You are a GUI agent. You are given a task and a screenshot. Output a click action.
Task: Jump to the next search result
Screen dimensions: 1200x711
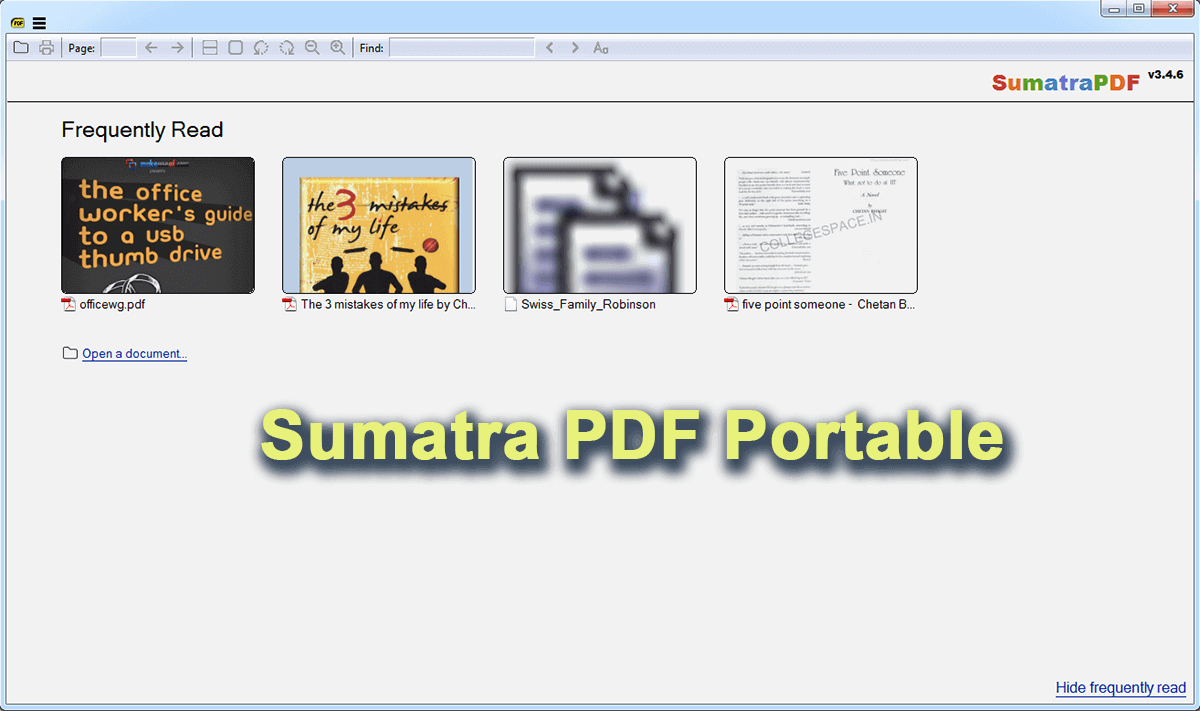coord(575,47)
